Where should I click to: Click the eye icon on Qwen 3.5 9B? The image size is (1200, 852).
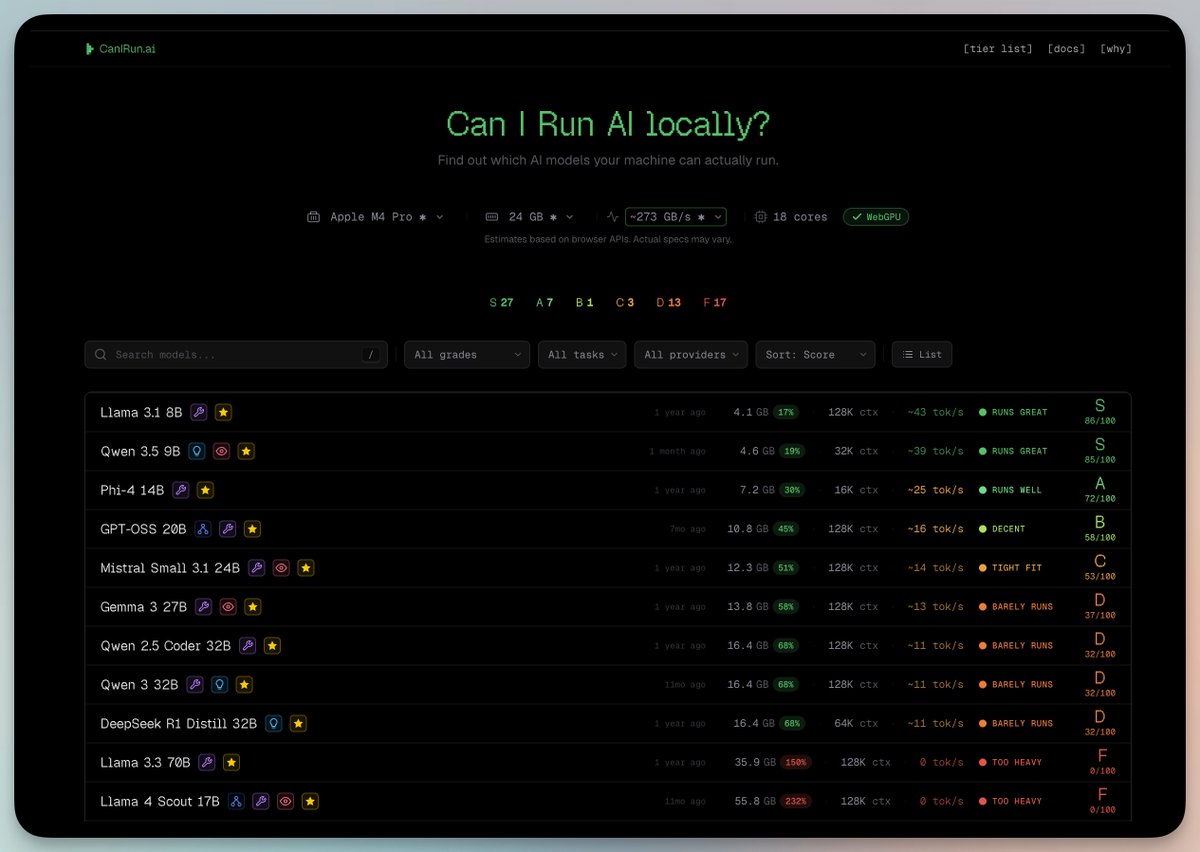pyautogui.click(x=222, y=451)
